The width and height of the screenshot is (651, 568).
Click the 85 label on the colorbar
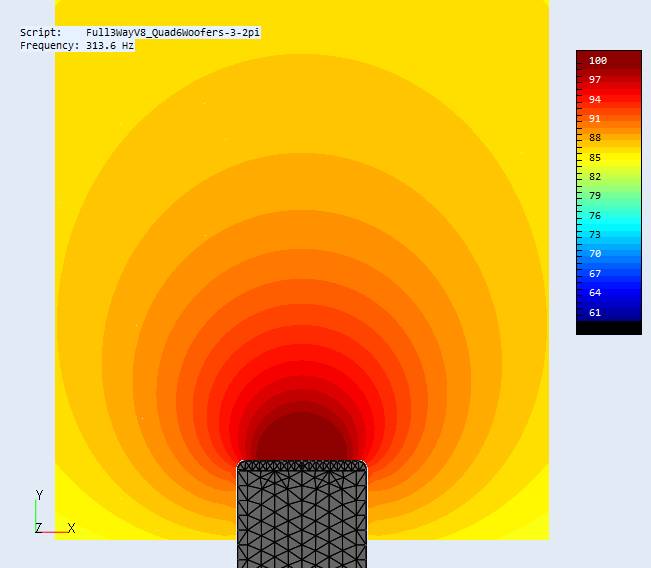point(595,157)
